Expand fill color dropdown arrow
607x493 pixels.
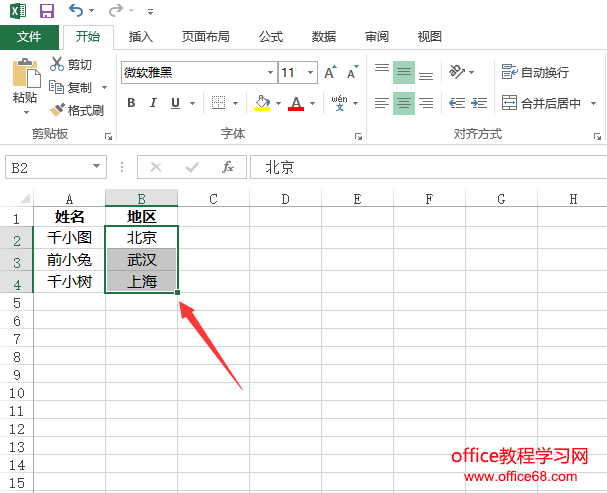click(x=278, y=103)
